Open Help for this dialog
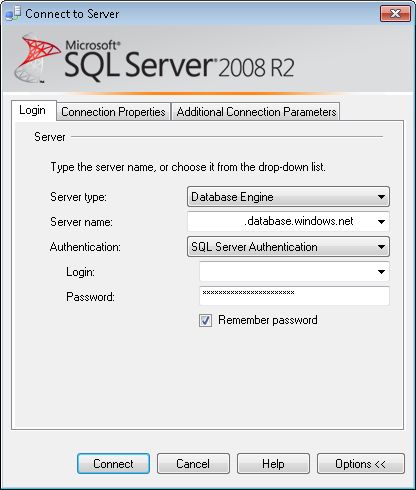The width and height of the screenshot is (416, 490). click(273, 464)
